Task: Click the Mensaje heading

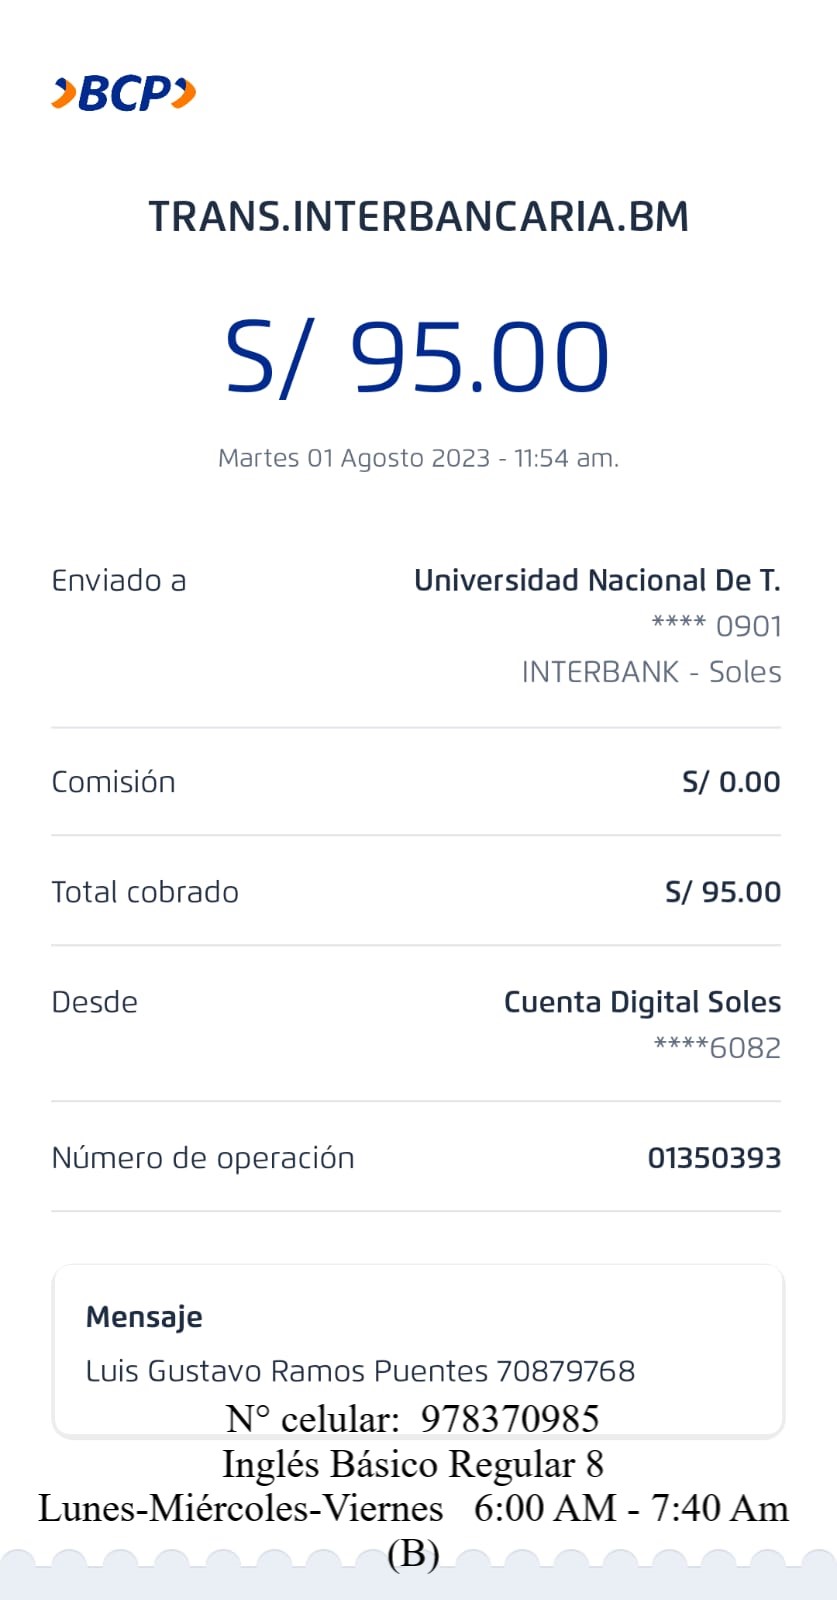Action: click(x=144, y=1317)
